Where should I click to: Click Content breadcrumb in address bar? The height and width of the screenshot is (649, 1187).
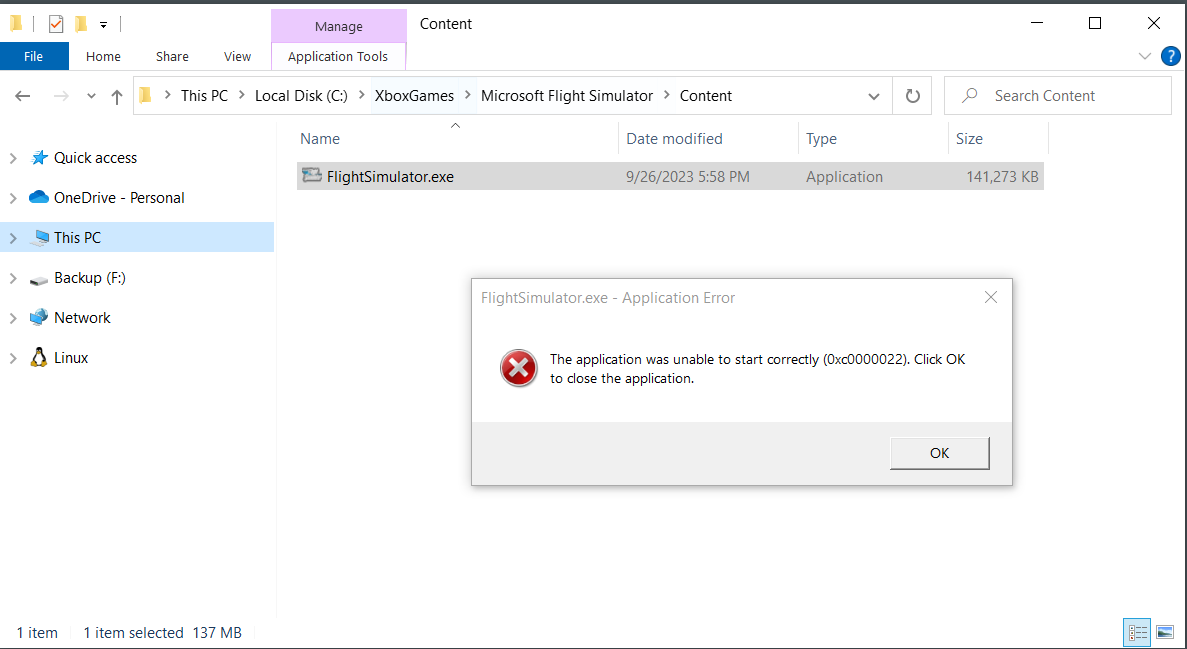[706, 96]
